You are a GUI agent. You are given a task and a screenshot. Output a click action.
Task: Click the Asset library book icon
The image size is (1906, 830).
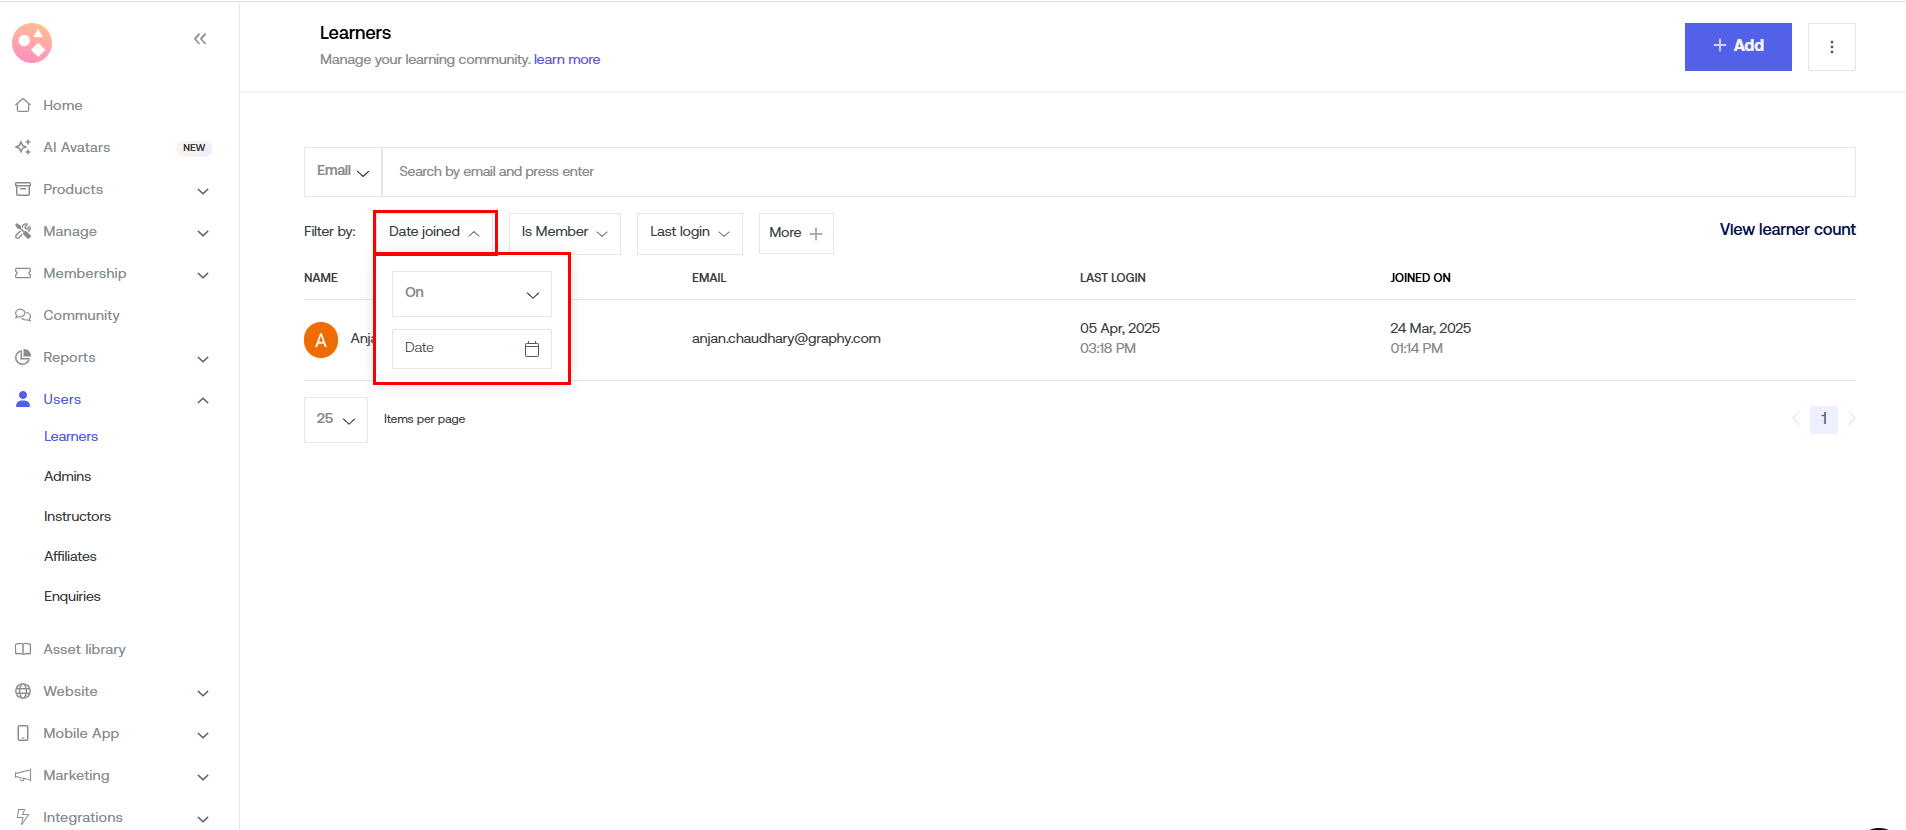(23, 649)
